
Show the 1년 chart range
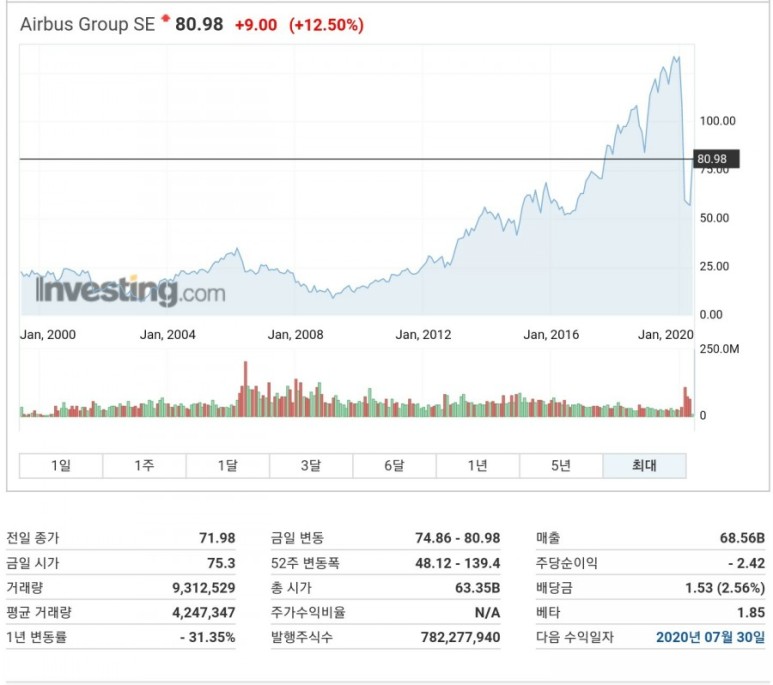click(x=478, y=465)
